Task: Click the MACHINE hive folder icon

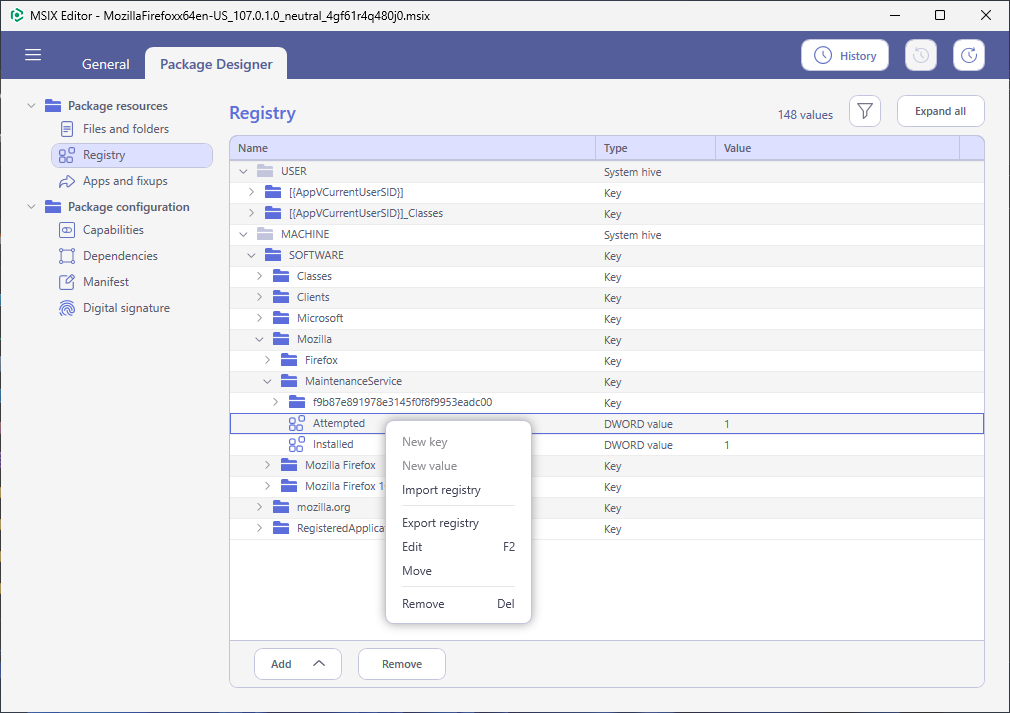Action: point(265,234)
